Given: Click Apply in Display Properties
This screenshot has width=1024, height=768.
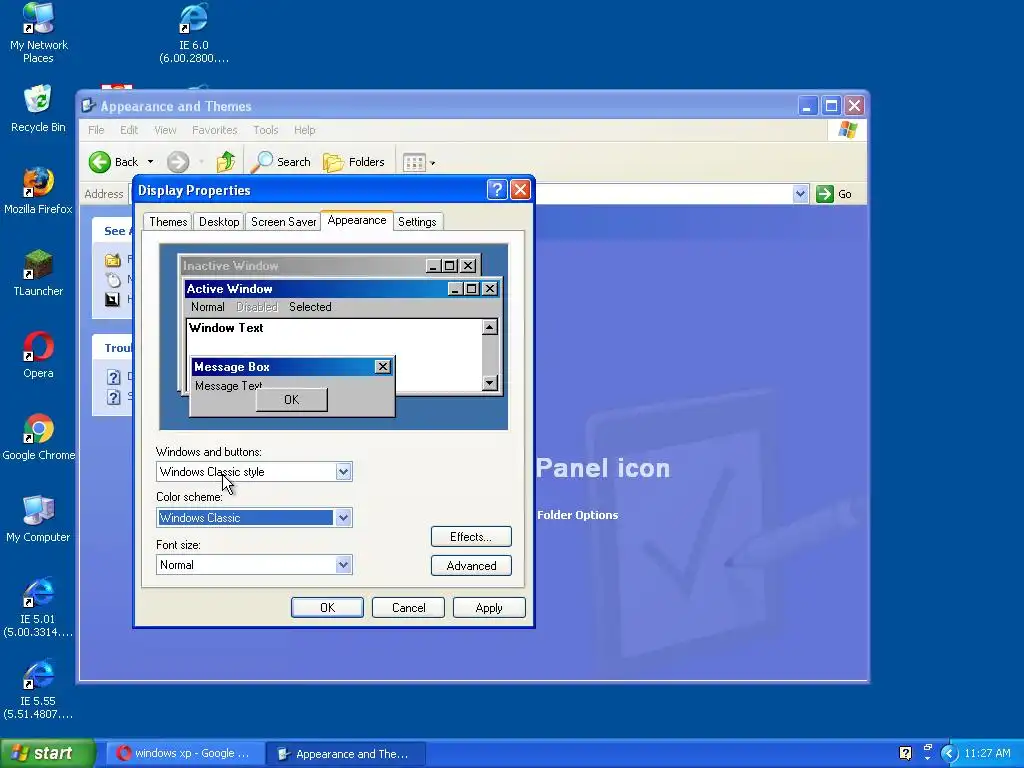Looking at the screenshot, I should coord(489,607).
